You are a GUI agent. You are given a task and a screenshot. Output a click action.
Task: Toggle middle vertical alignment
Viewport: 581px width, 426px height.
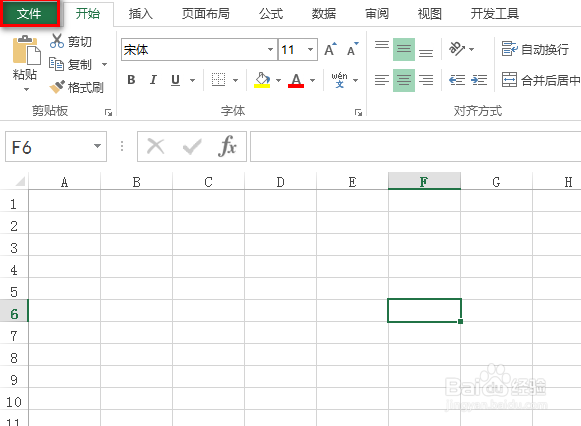coord(404,49)
